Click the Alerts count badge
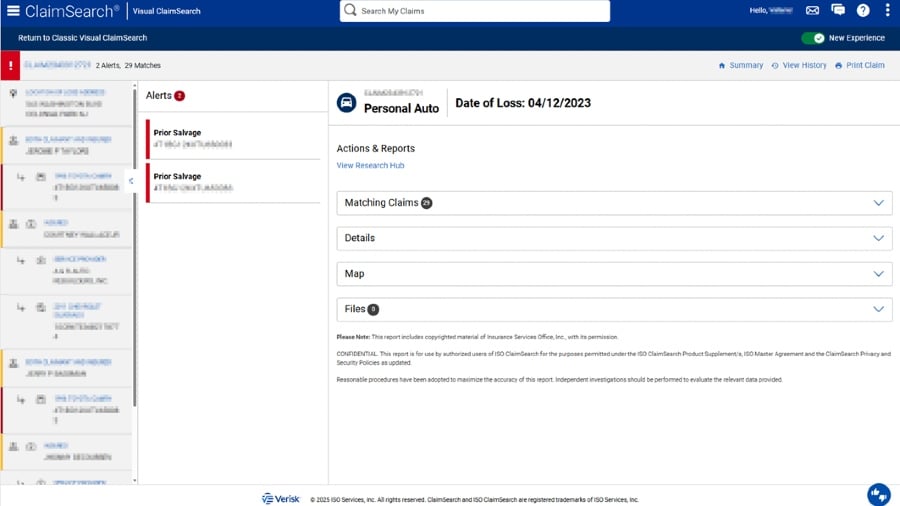This screenshot has width=900, height=506. [x=180, y=96]
